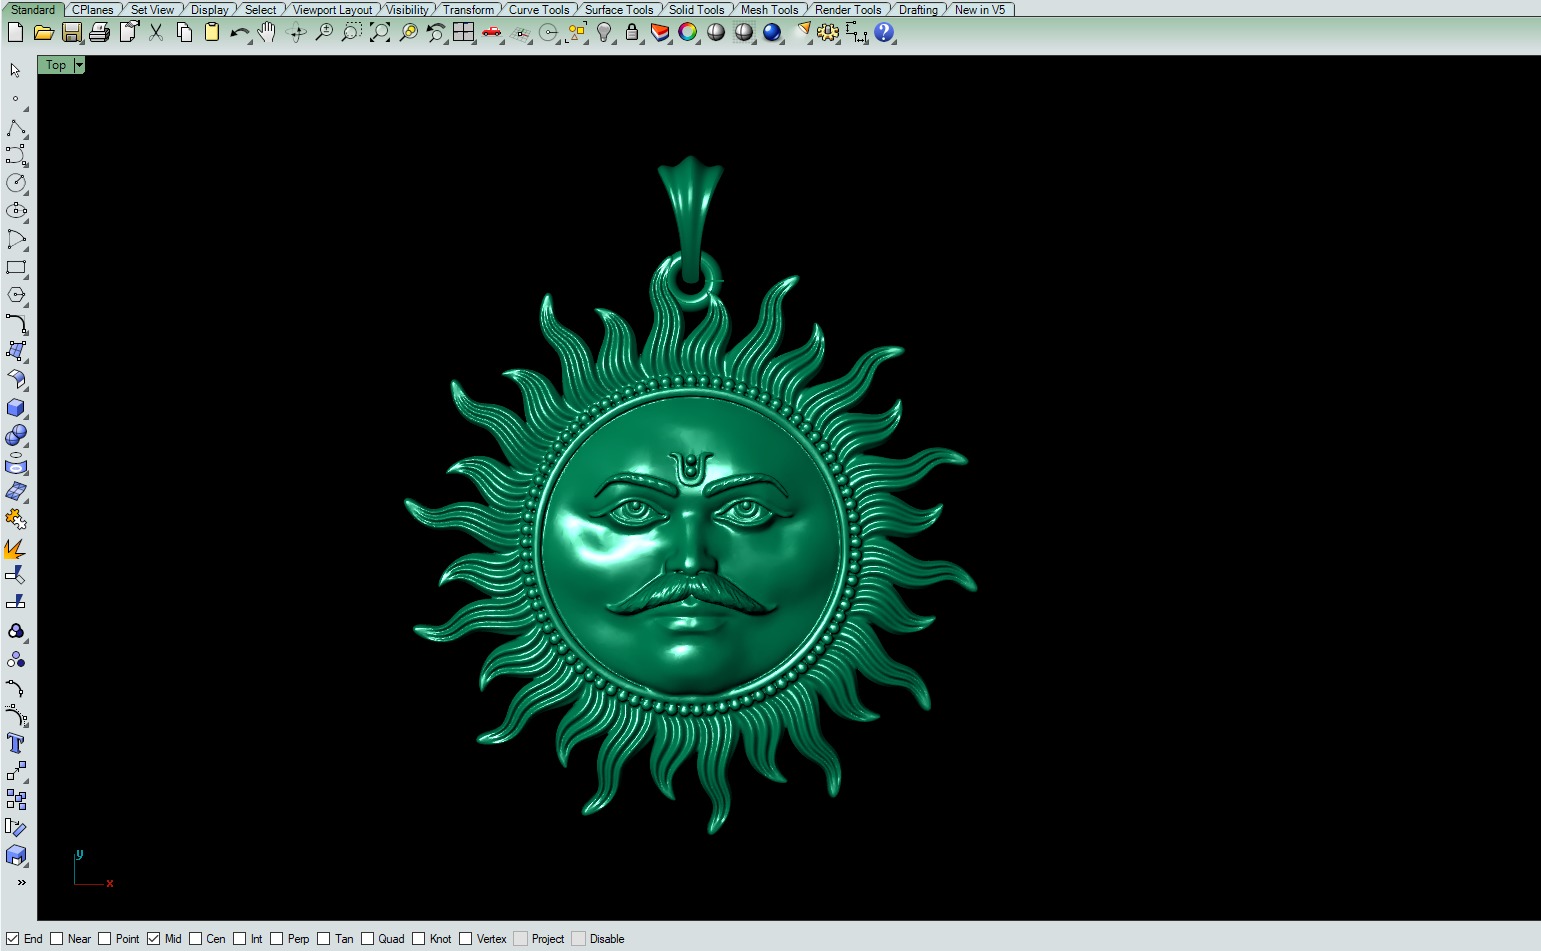Select the Fillet curves tool
Image resolution: width=1541 pixels, height=951 pixels.
tap(16, 323)
